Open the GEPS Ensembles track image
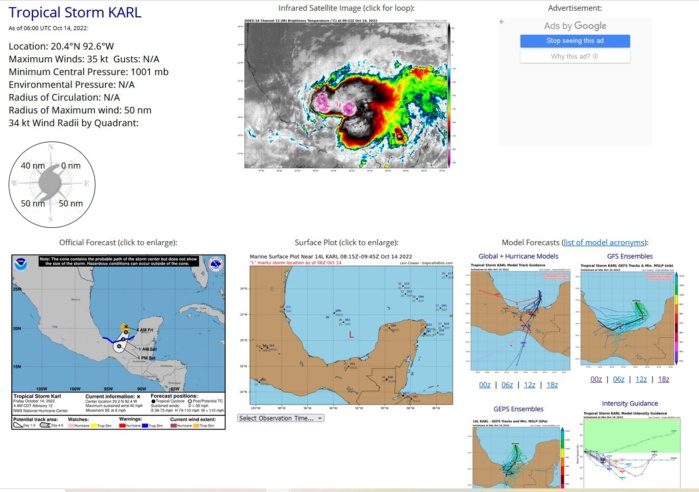 [x=517, y=455]
